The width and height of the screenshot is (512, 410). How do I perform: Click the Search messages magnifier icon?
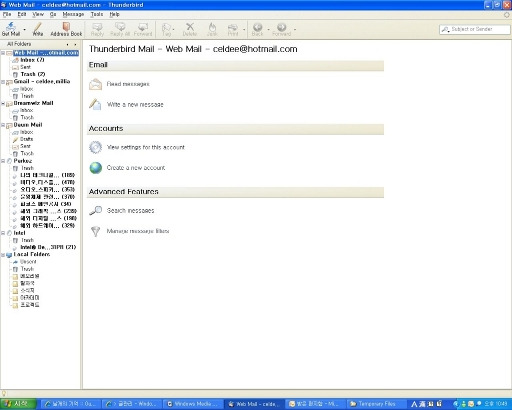click(x=95, y=211)
